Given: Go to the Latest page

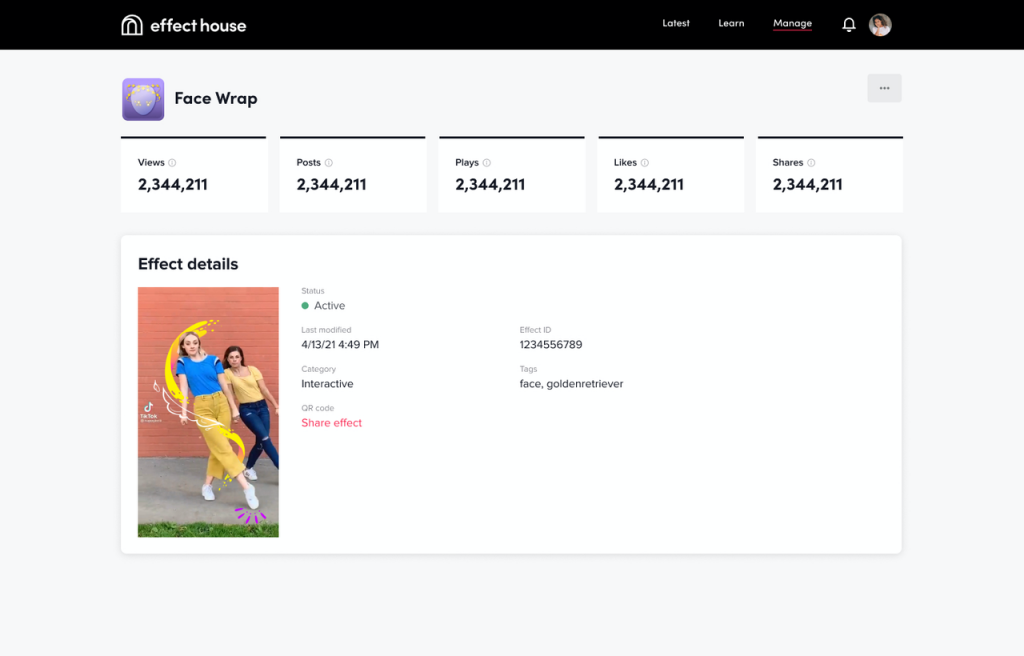Looking at the screenshot, I should [x=676, y=24].
